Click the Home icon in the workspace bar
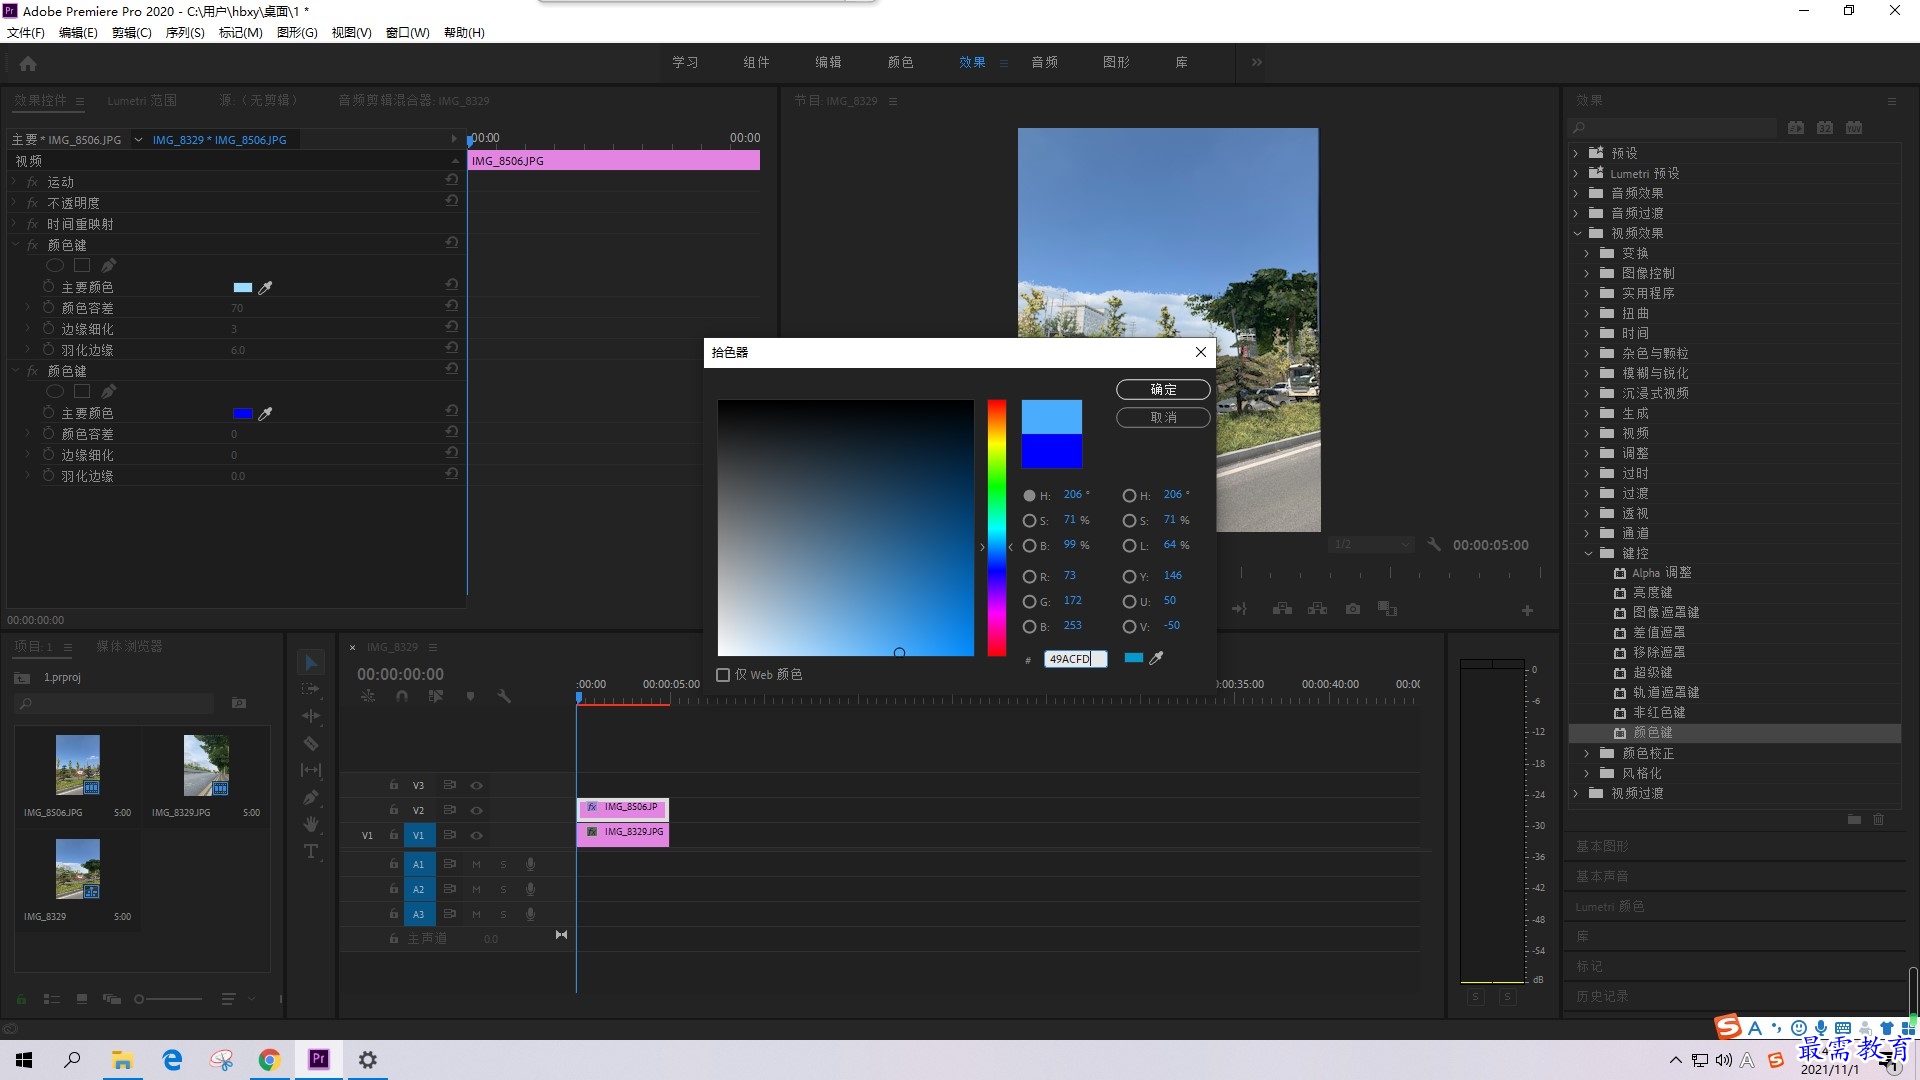This screenshot has width=1920, height=1080. pos(28,63)
